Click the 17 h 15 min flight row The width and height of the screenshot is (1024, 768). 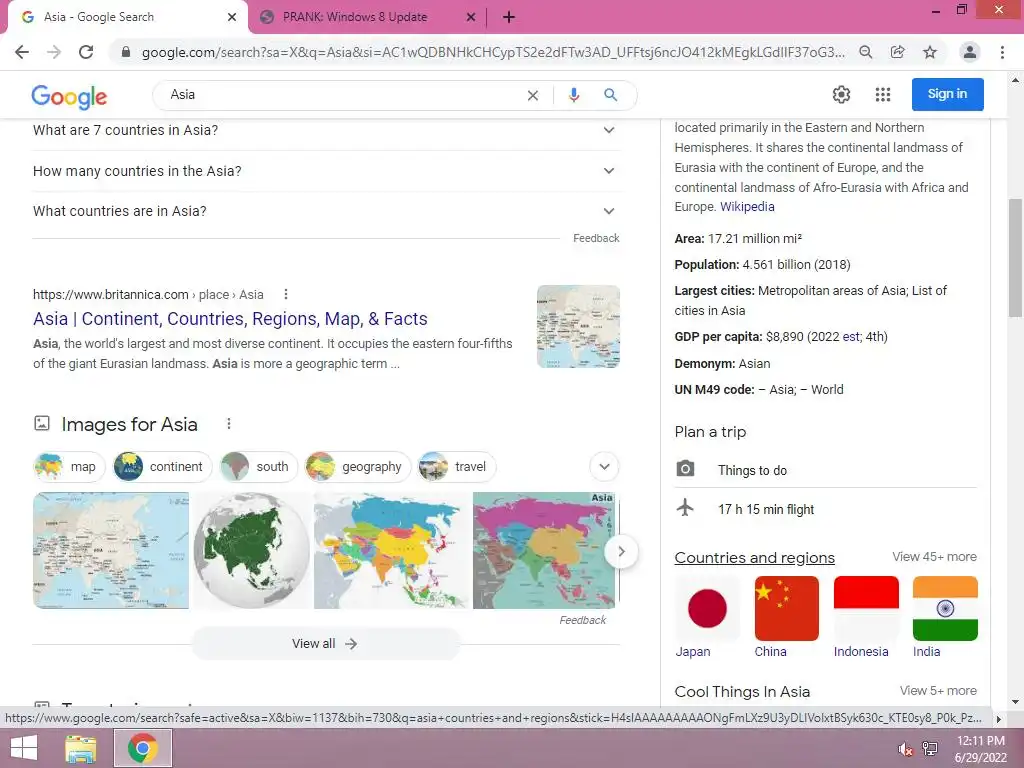coord(825,509)
